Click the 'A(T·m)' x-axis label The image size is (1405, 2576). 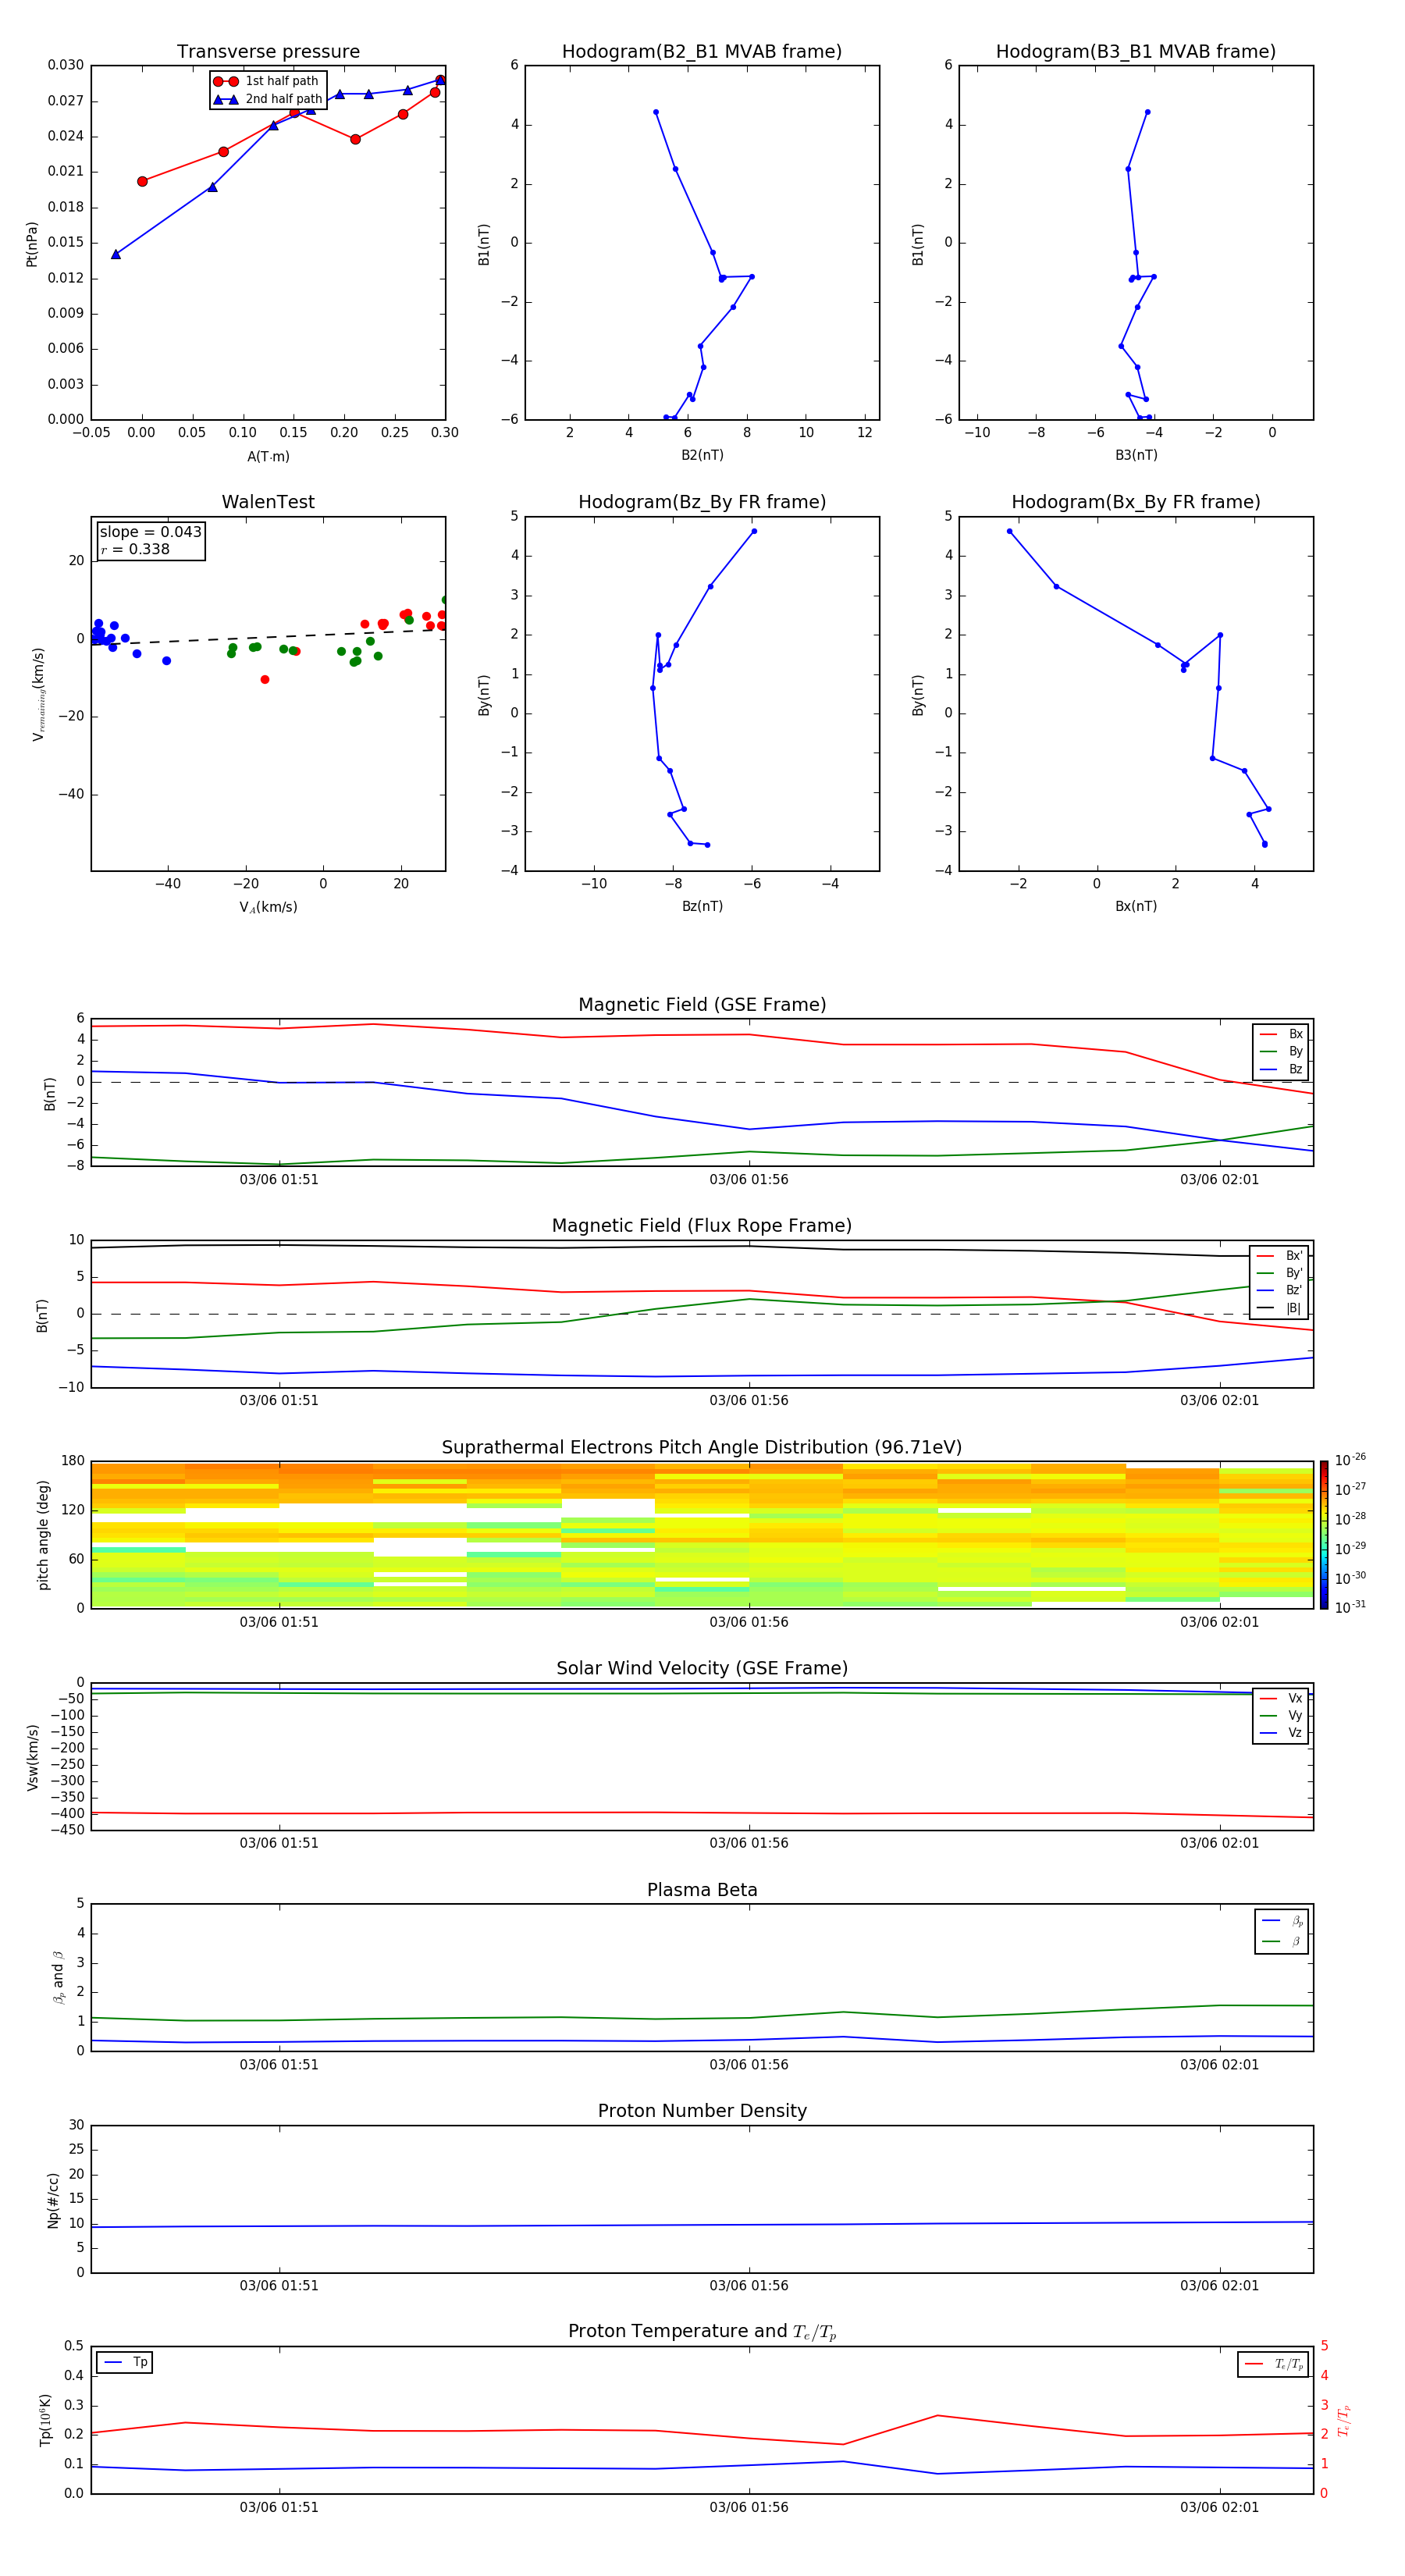268,456
